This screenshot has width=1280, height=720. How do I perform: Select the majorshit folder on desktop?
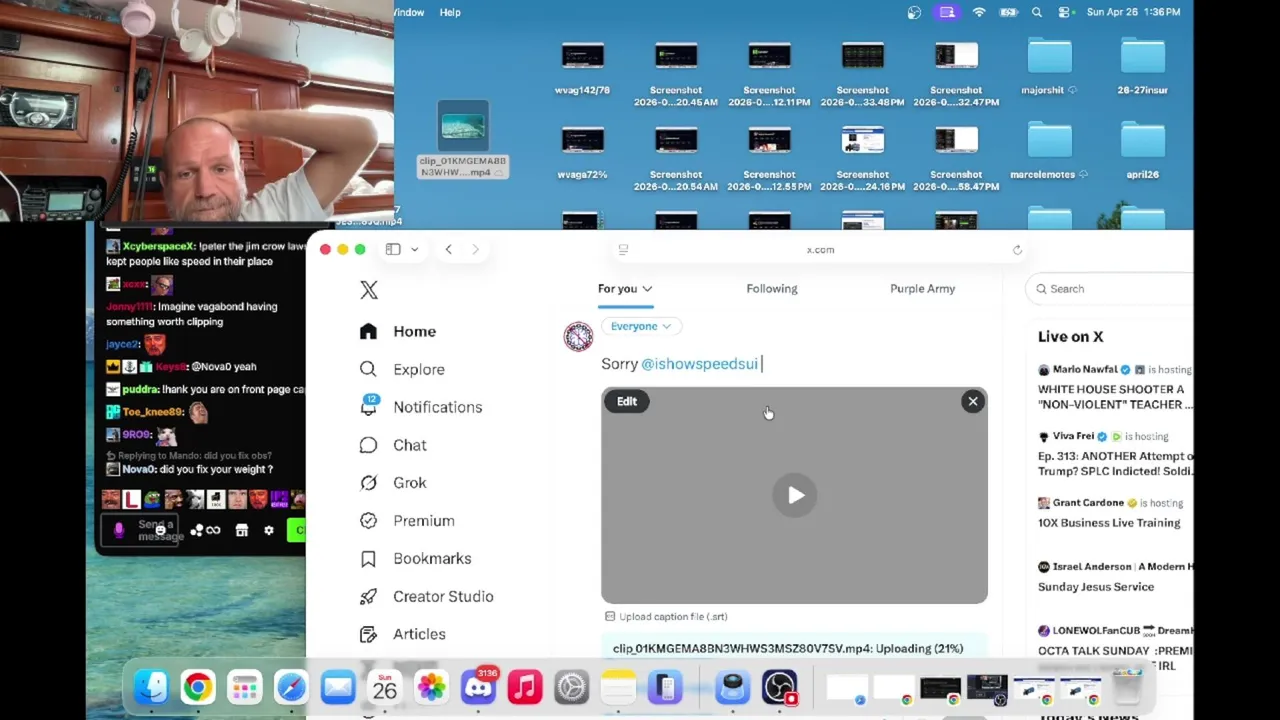pos(1049,67)
